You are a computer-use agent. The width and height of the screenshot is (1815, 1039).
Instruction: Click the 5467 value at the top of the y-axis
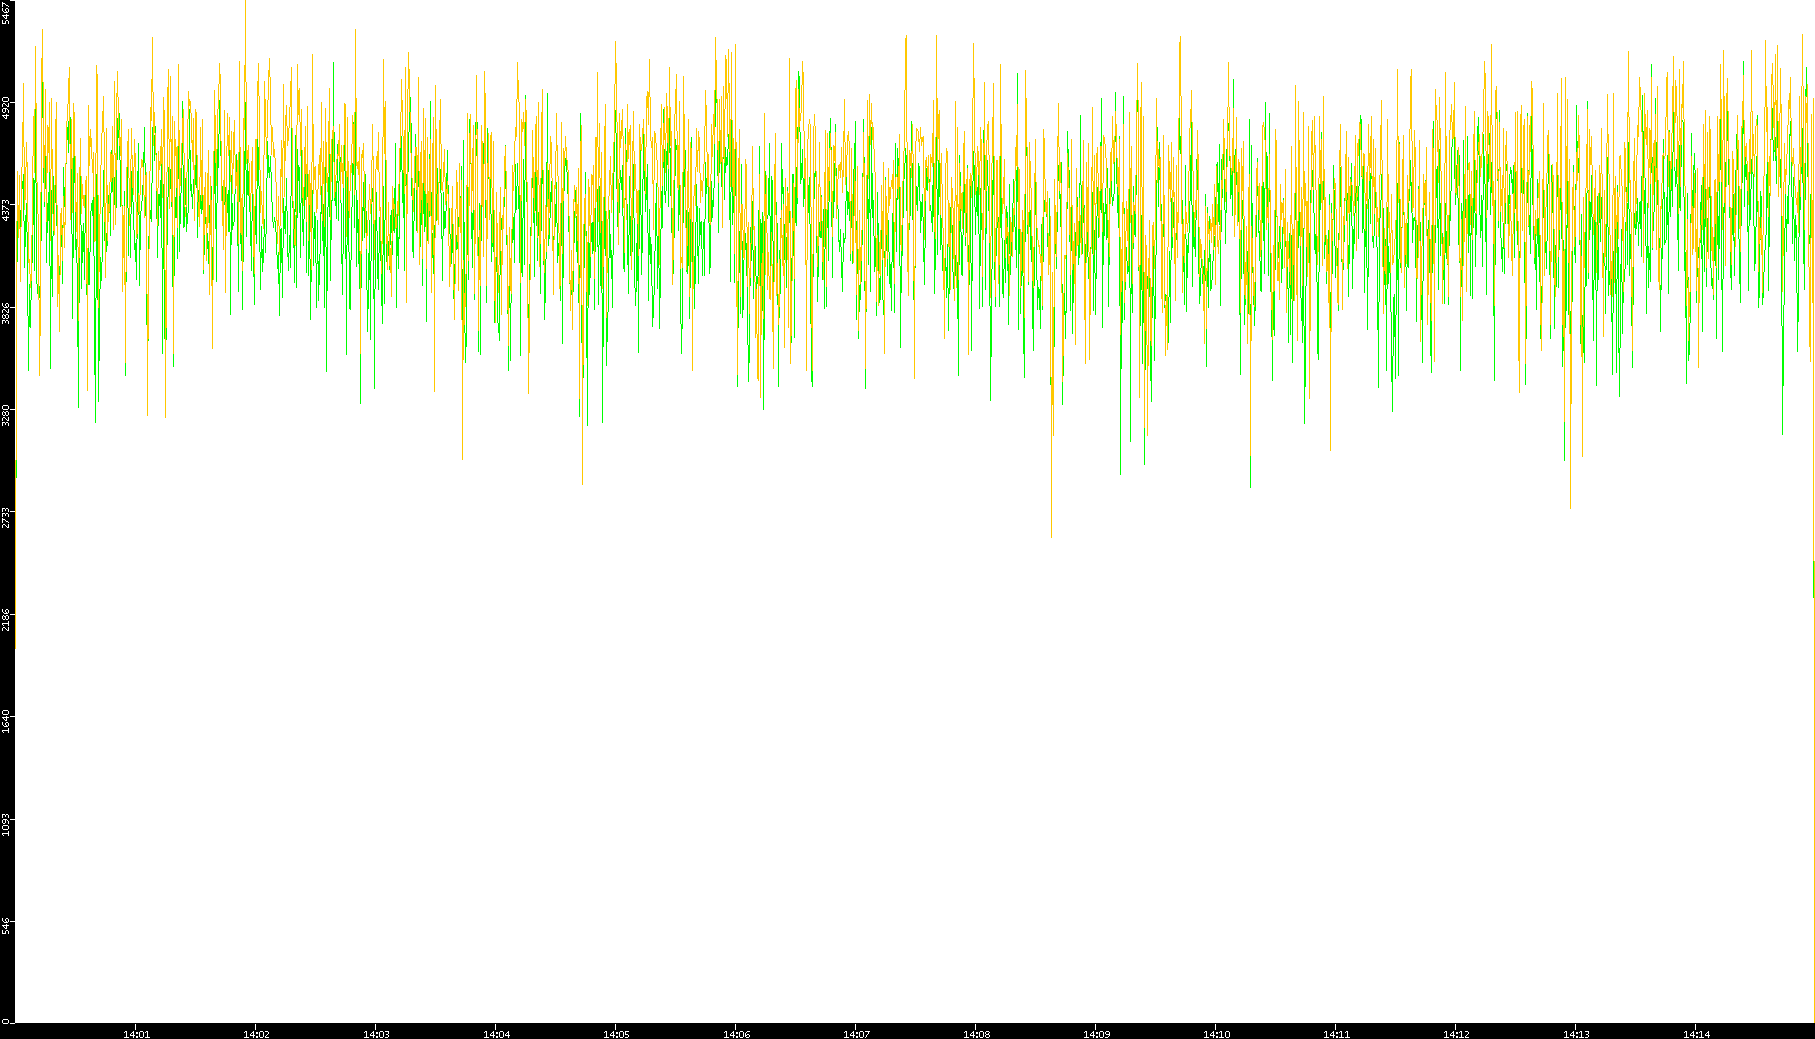[6, 13]
